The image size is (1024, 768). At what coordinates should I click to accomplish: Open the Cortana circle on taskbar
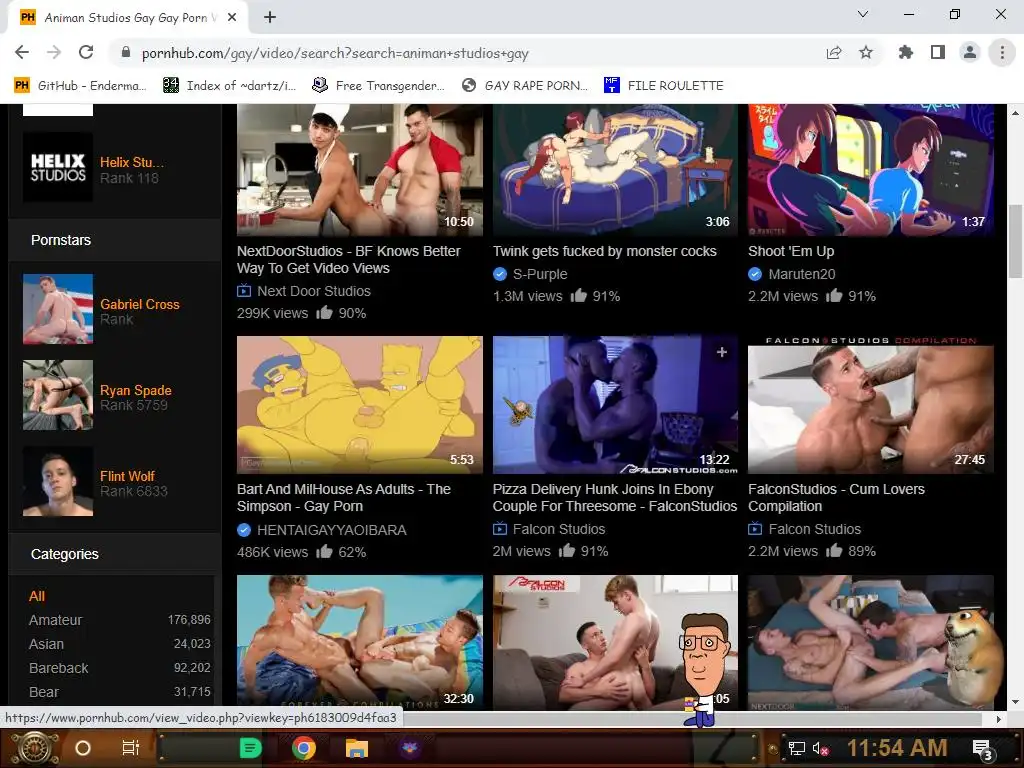coord(83,748)
